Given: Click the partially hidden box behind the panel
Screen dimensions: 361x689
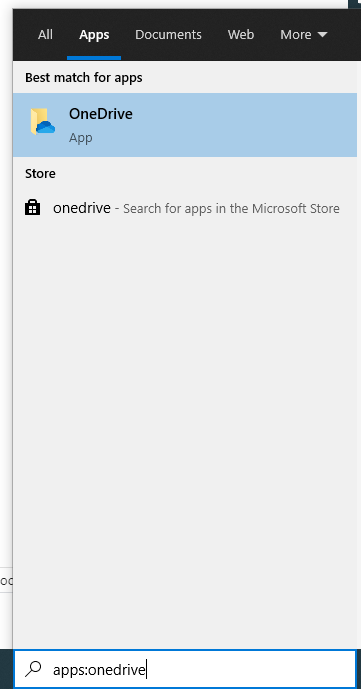Looking at the screenshot, I should (6, 580).
